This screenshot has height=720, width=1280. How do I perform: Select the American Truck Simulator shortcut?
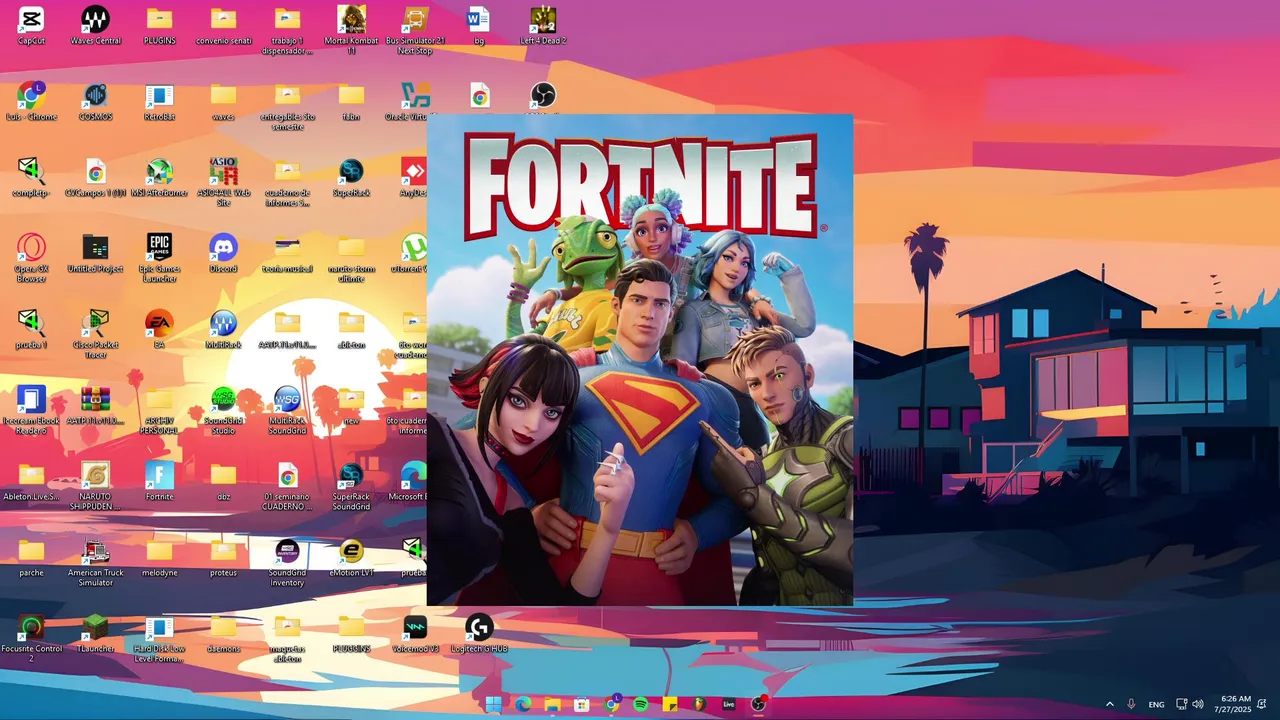click(x=95, y=562)
